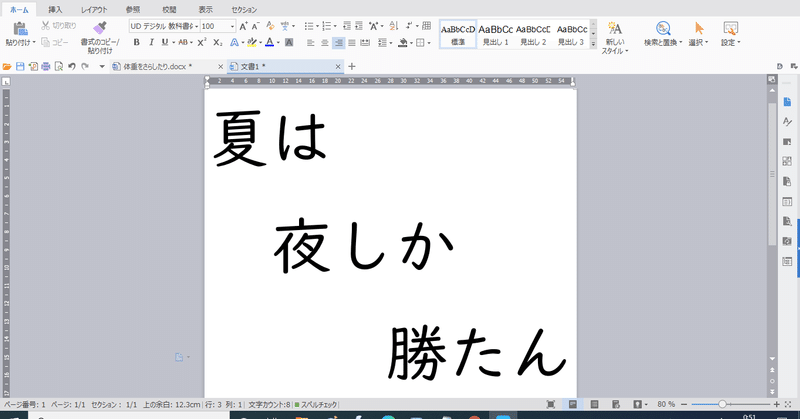Screen dimensions: 800x419
Task: Set right text alignment
Action: point(338,43)
